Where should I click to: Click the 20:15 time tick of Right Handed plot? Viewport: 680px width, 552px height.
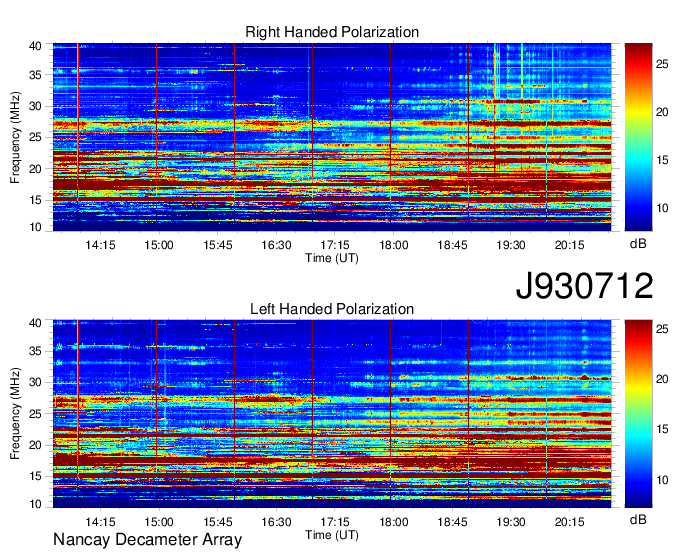click(x=570, y=245)
